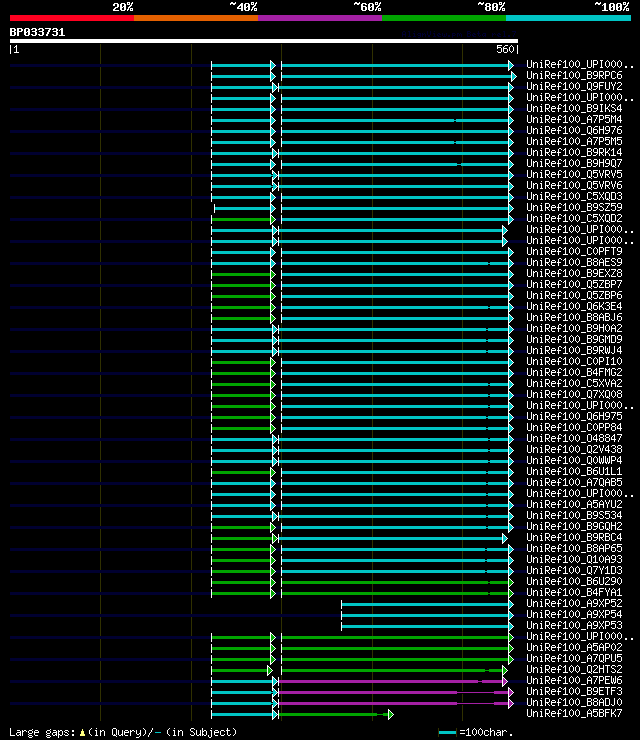Click hit label UniRef100_Q5ZBP7
Viewport: 640px width, 740px height.
(x=574, y=285)
